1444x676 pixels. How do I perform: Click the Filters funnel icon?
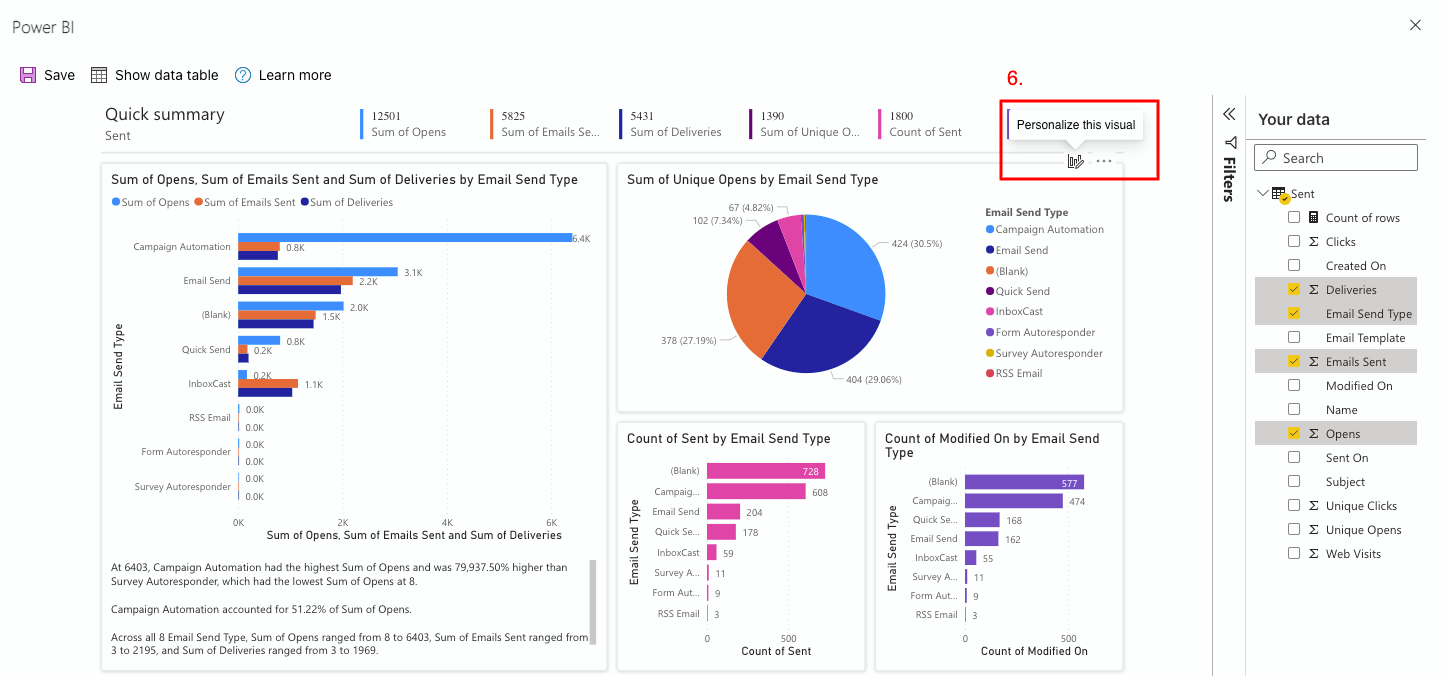pyautogui.click(x=1229, y=142)
